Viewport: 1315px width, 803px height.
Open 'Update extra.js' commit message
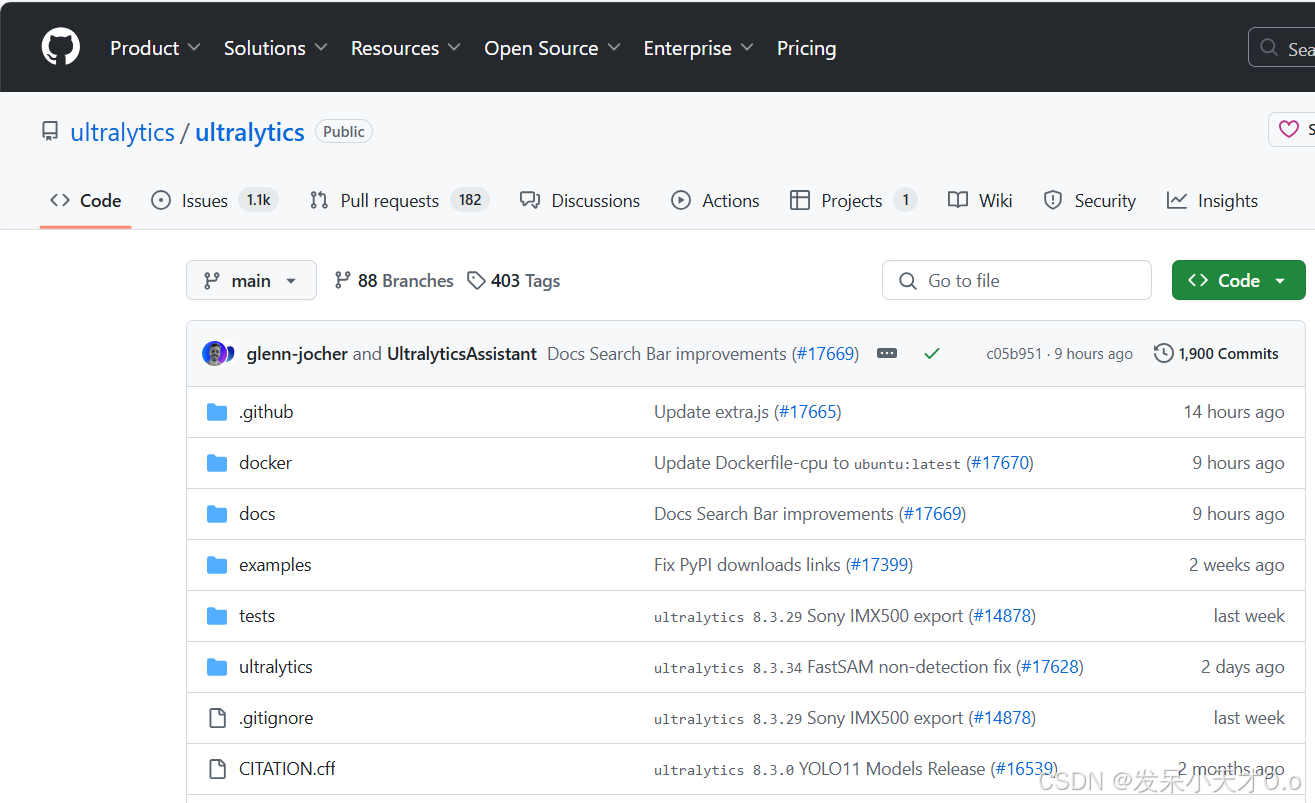point(711,412)
